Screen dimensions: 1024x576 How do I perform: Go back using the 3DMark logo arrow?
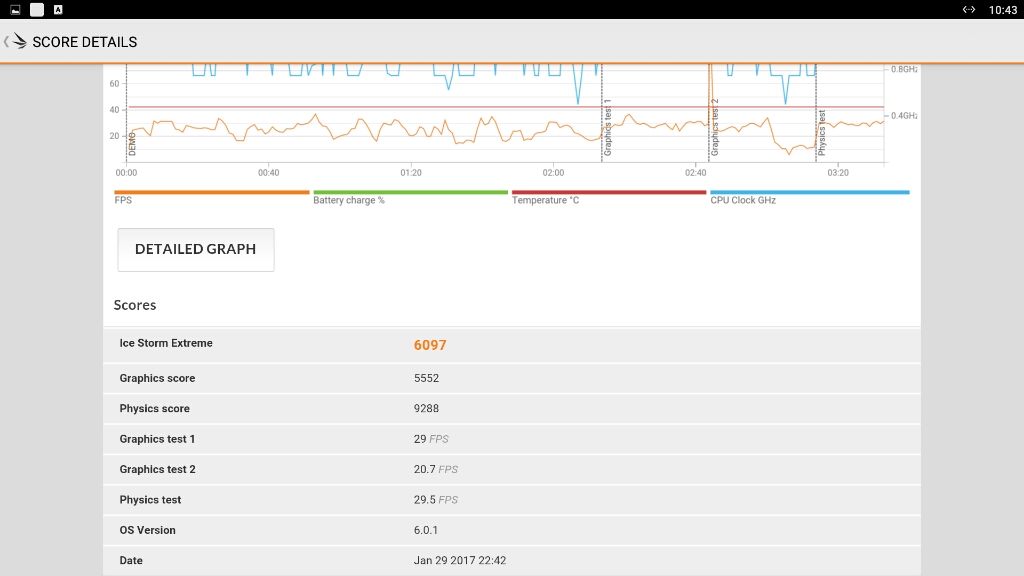15,42
